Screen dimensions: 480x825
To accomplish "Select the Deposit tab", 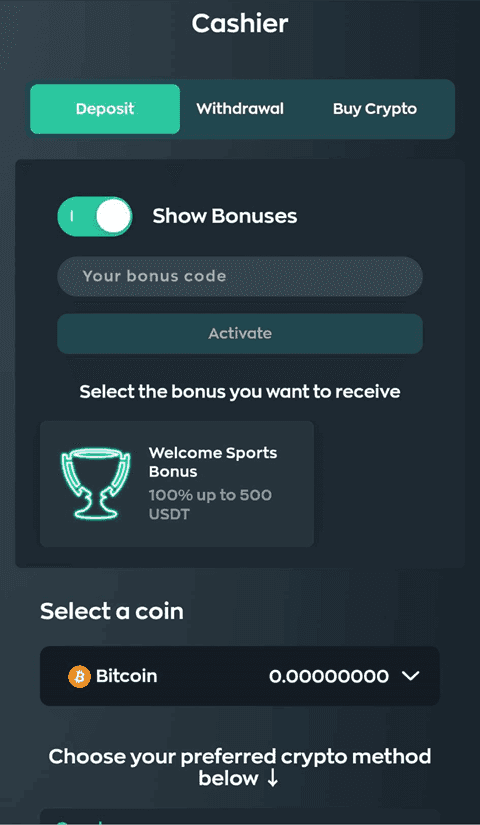I will click(x=105, y=109).
